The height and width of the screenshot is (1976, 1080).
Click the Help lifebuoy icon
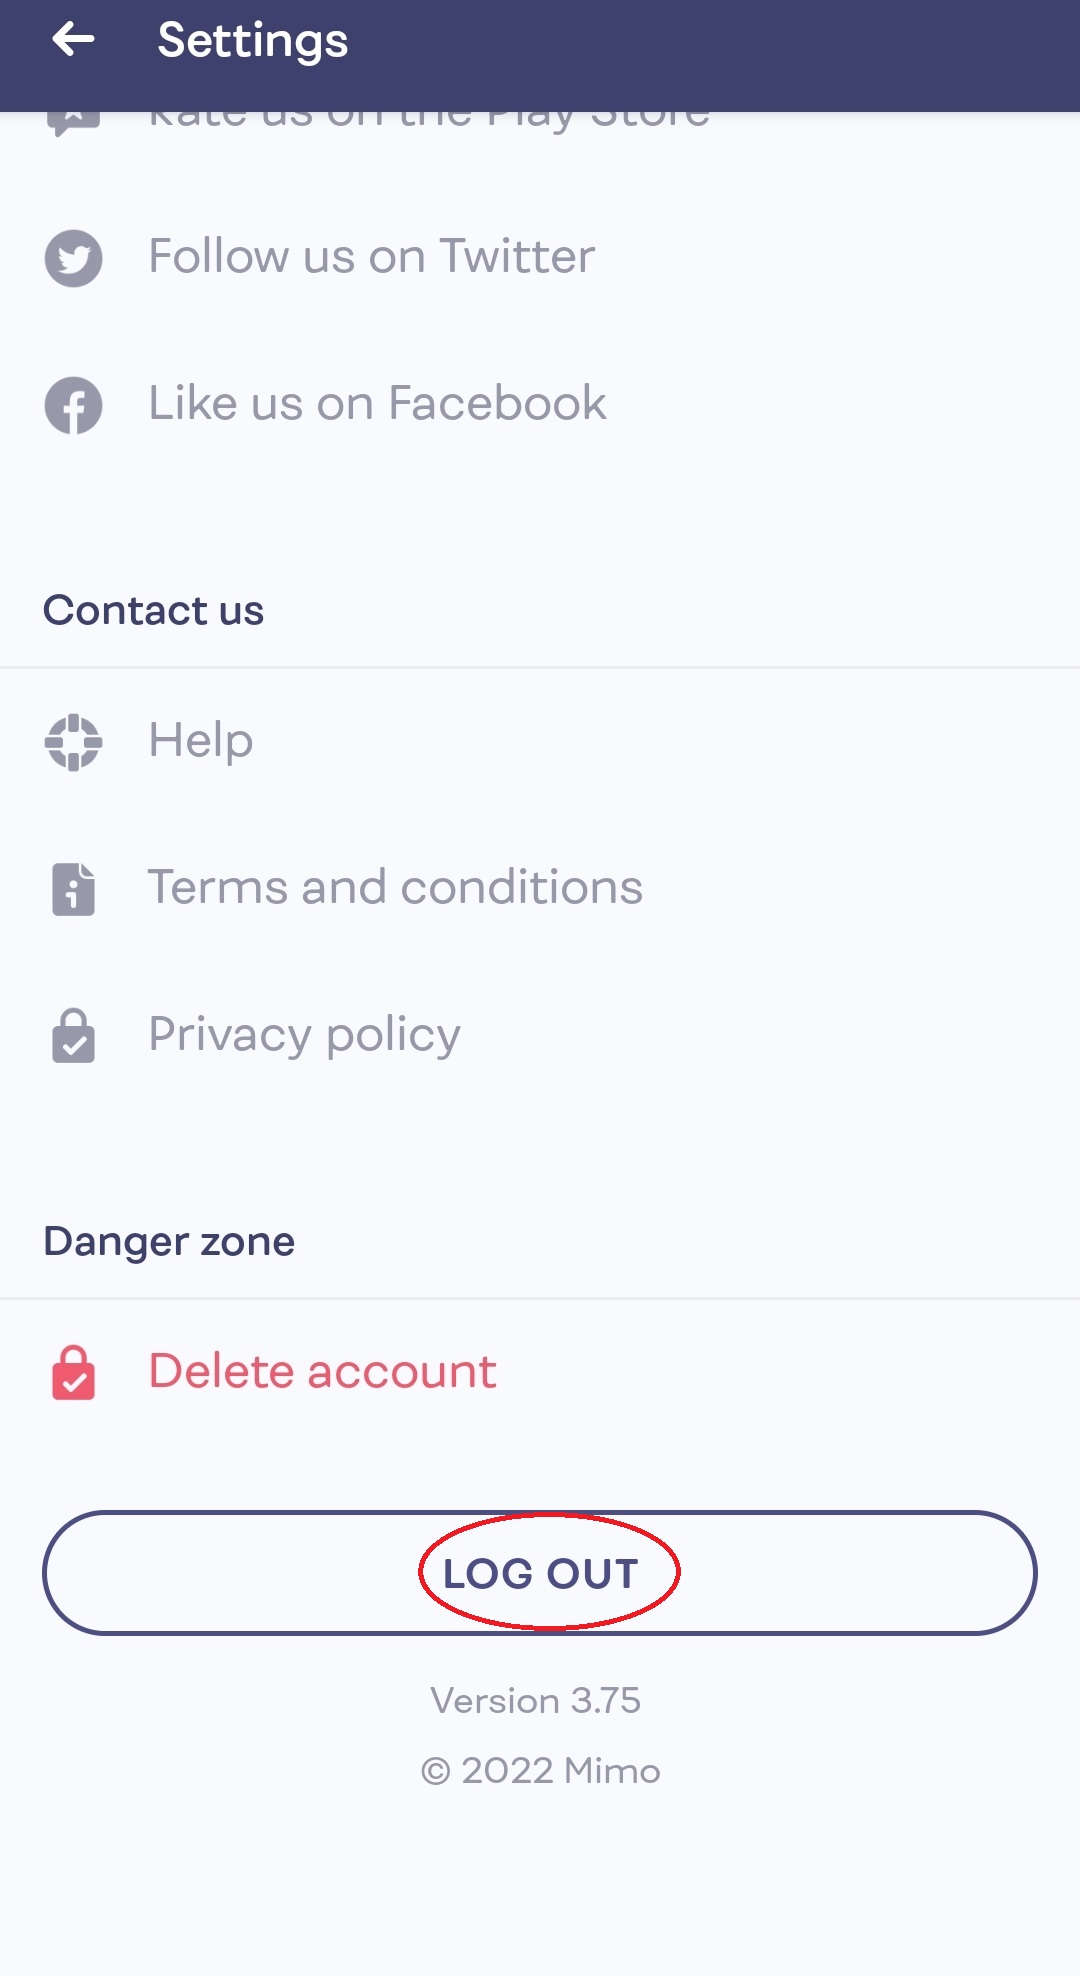[x=73, y=742]
